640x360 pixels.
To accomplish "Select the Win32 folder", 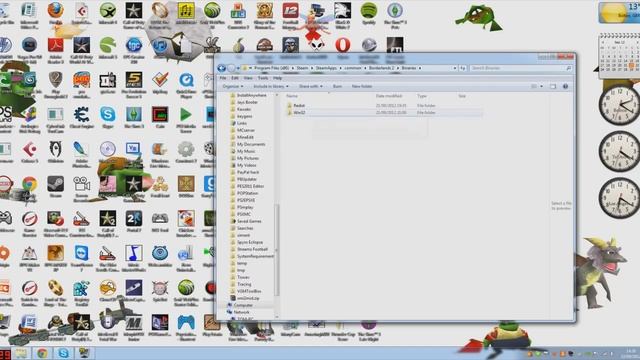I will 384,113.
